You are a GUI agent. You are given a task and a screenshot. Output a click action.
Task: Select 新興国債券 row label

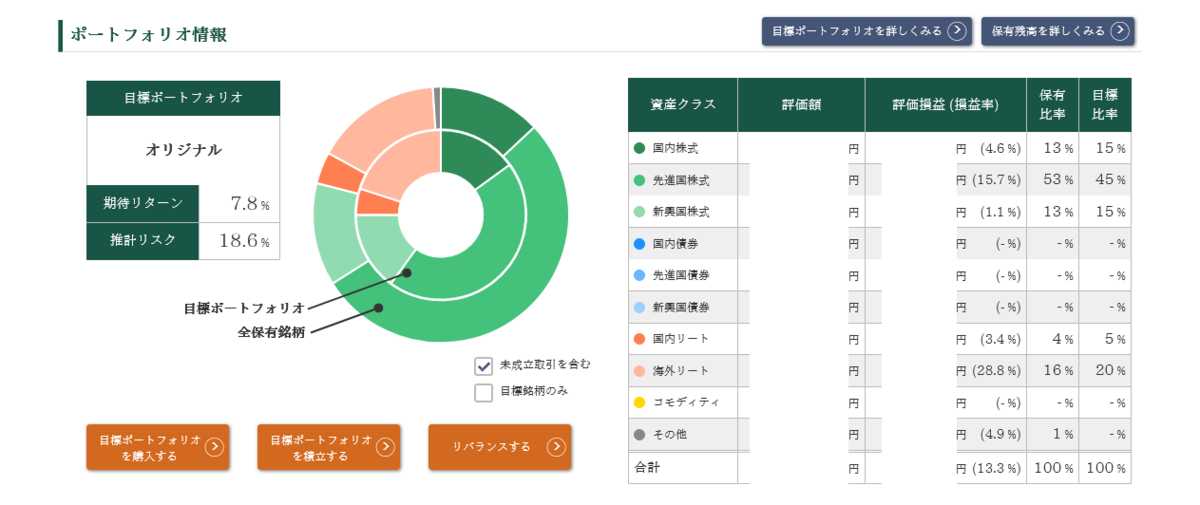point(682,307)
